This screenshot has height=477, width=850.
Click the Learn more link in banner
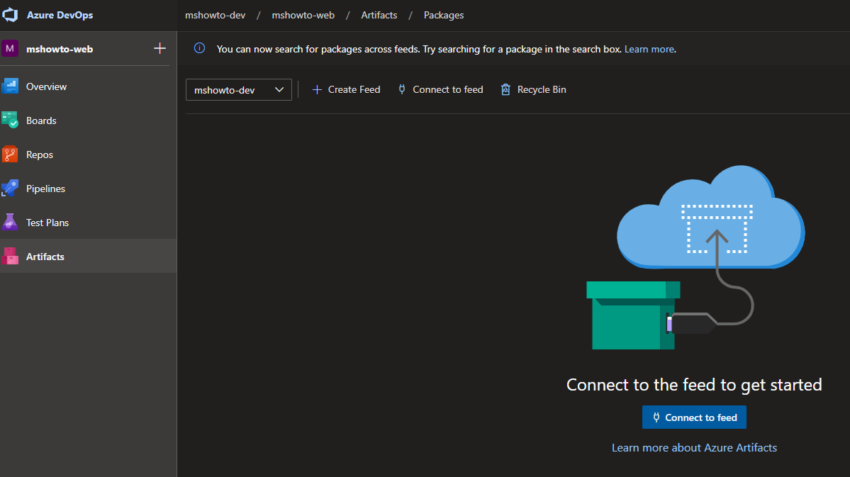(649, 49)
